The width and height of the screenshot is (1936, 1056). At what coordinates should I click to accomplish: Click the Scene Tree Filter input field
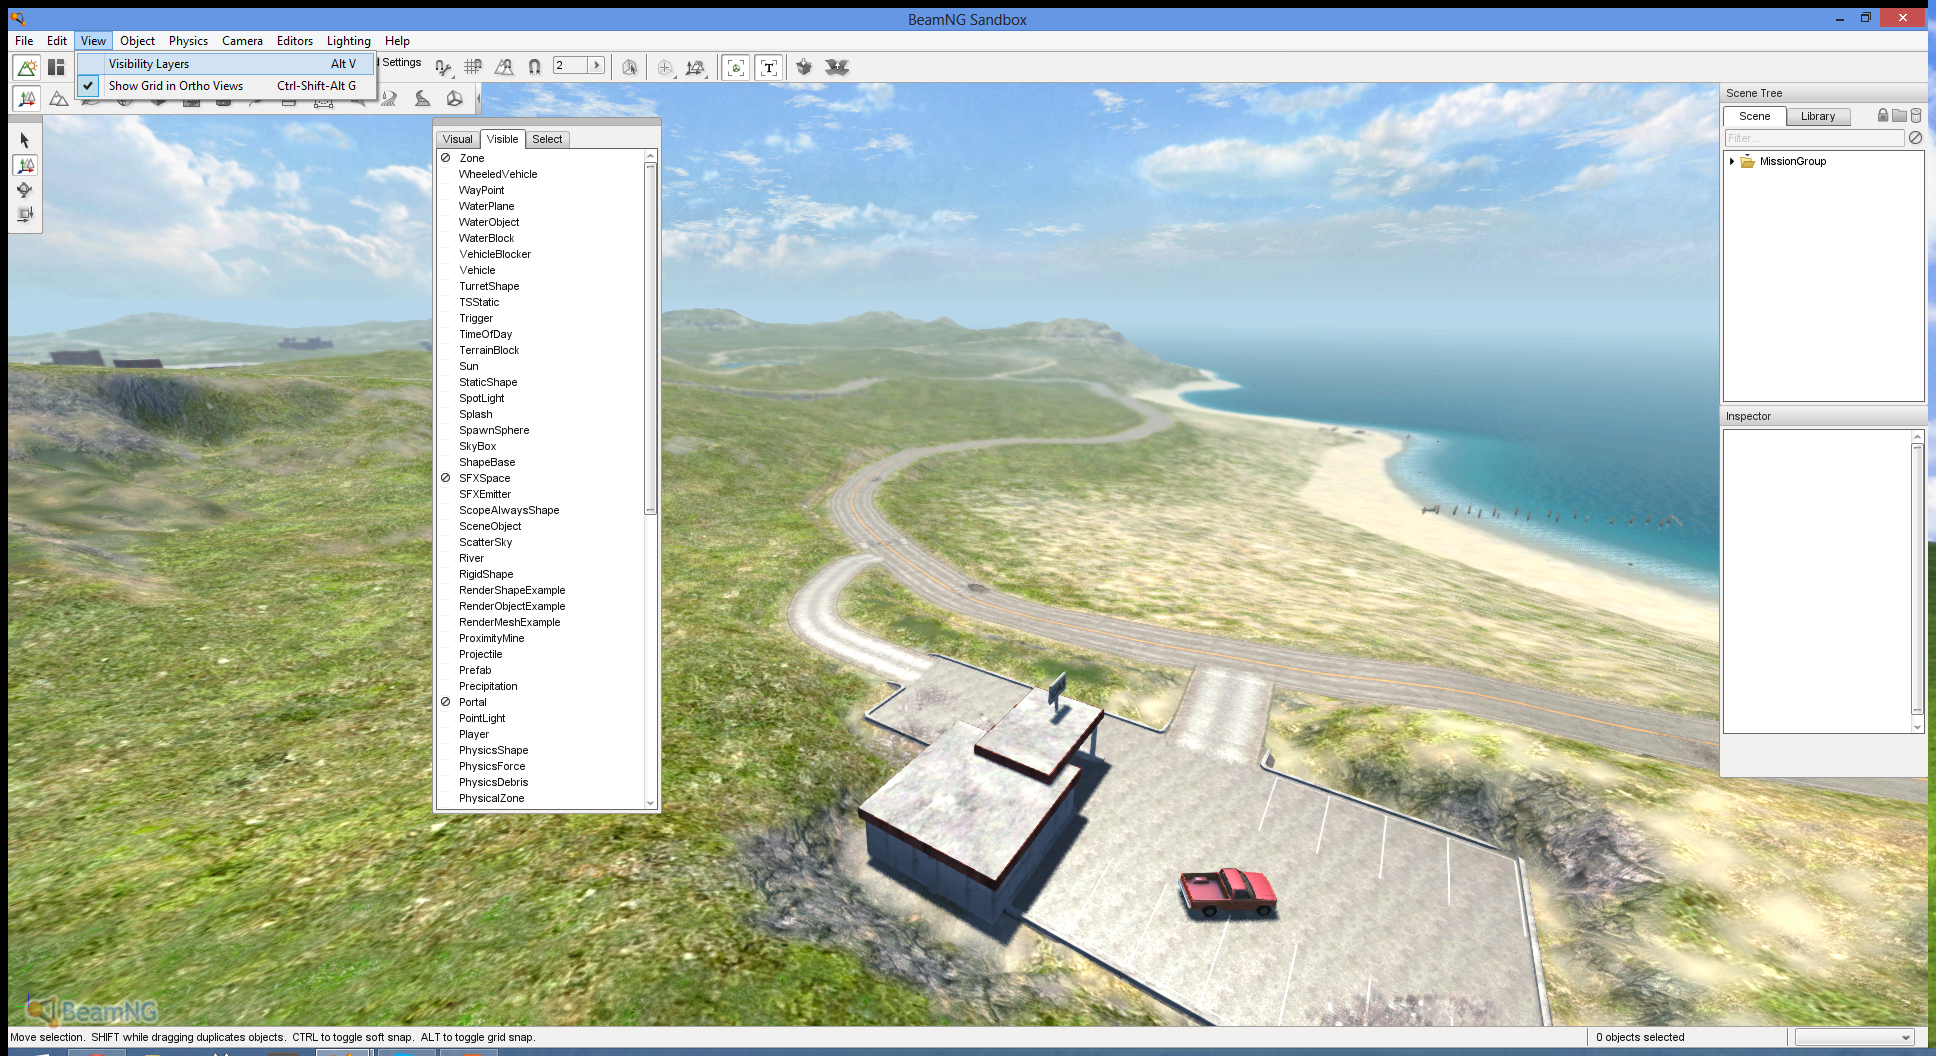(x=1812, y=138)
